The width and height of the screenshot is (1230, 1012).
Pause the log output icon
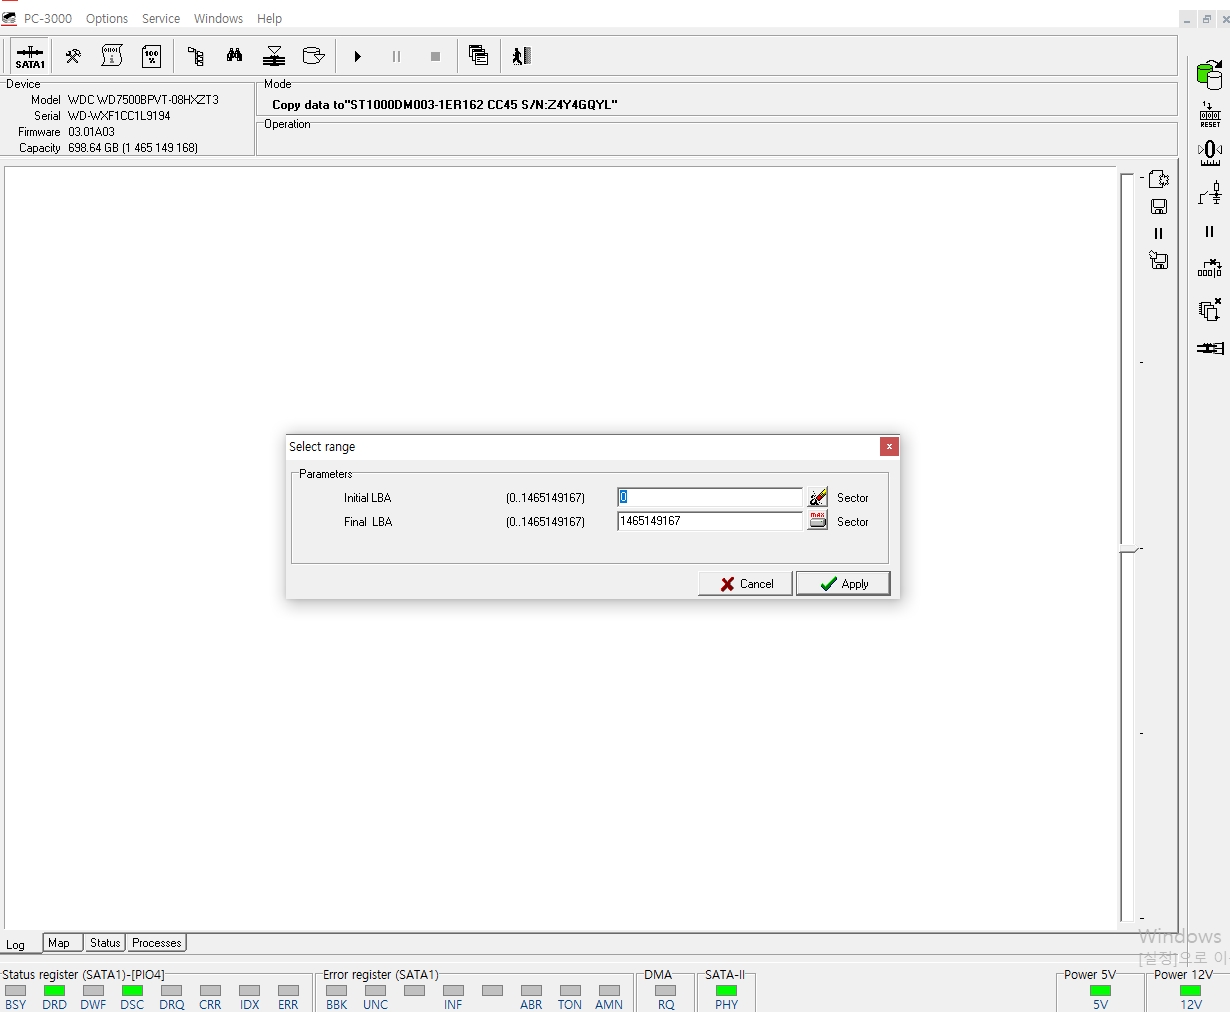1159,233
